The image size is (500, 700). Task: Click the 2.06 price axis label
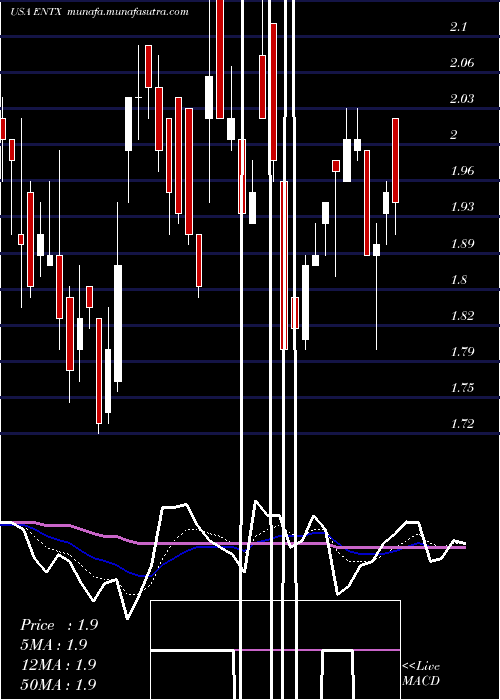[462, 63]
